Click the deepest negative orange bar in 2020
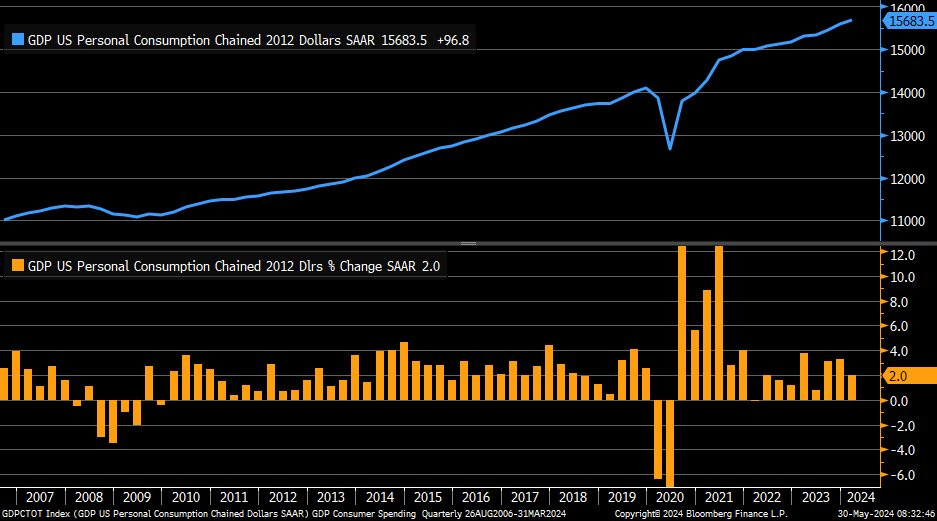Screen dimensions: 937x521 point(670,444)
